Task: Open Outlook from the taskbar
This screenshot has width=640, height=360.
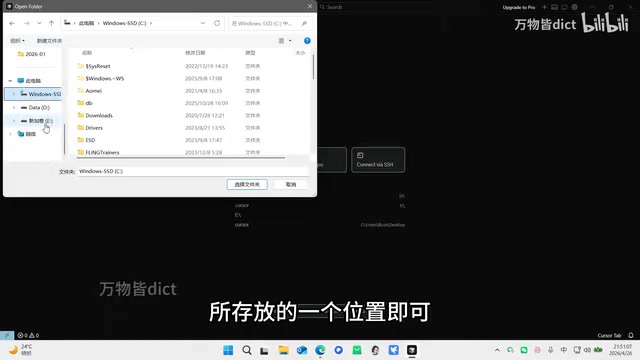Action: coord(302,350)
